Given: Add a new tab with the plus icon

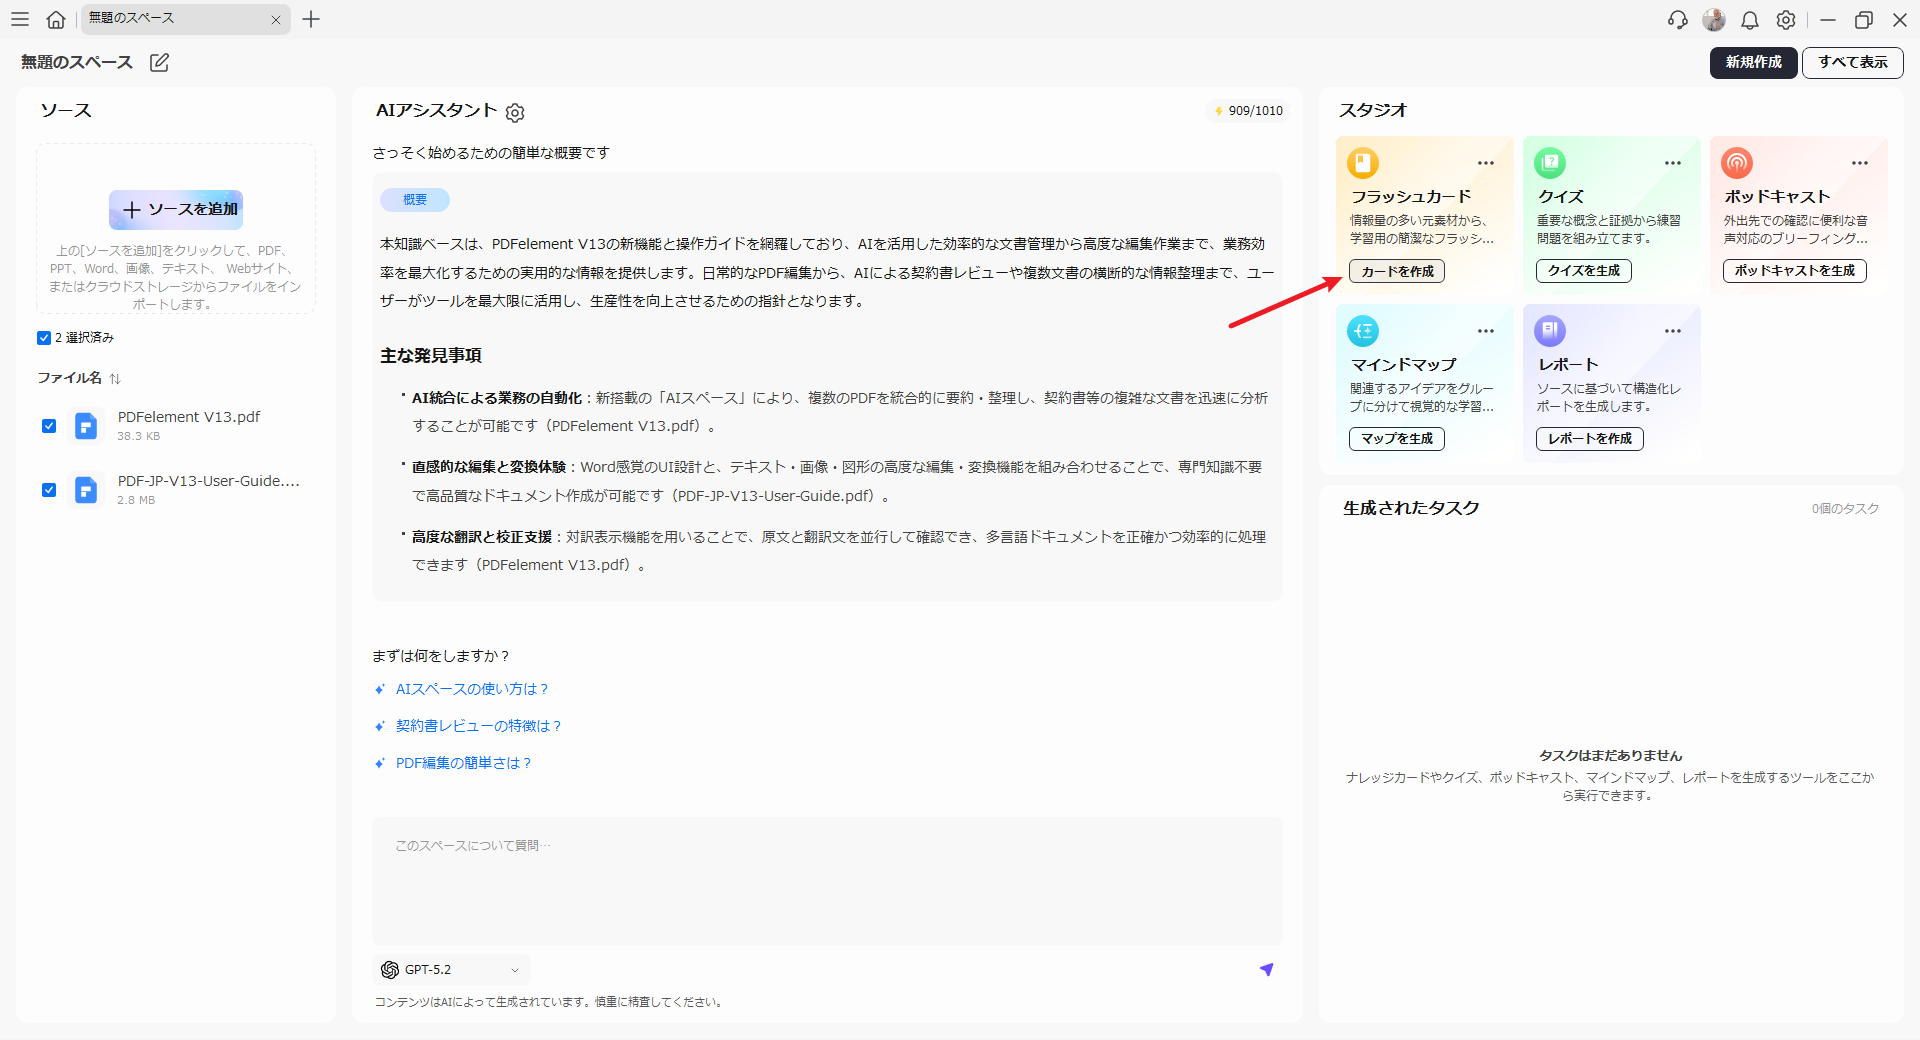Looking at the screenshot, I should pos(311,19).
